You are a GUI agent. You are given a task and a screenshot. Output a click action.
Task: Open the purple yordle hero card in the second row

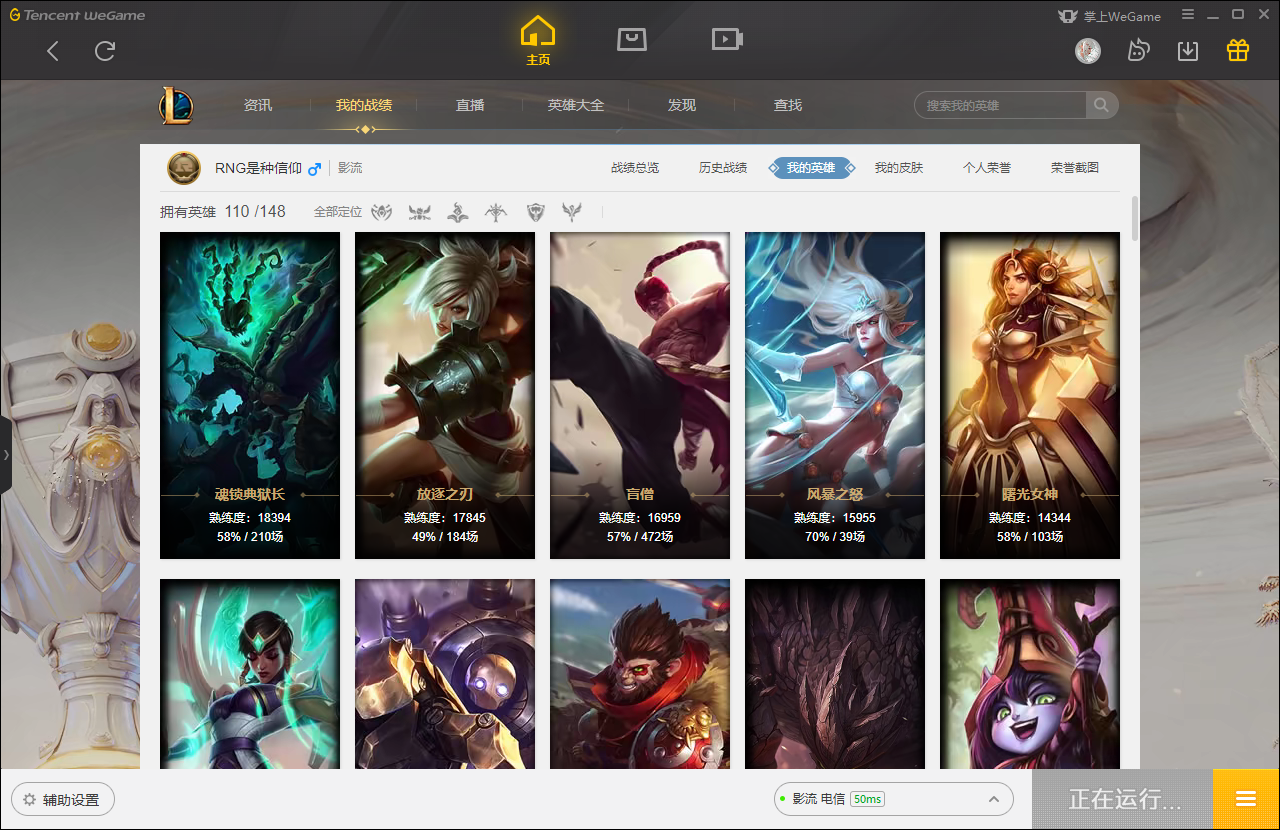tap(1030, 674)
